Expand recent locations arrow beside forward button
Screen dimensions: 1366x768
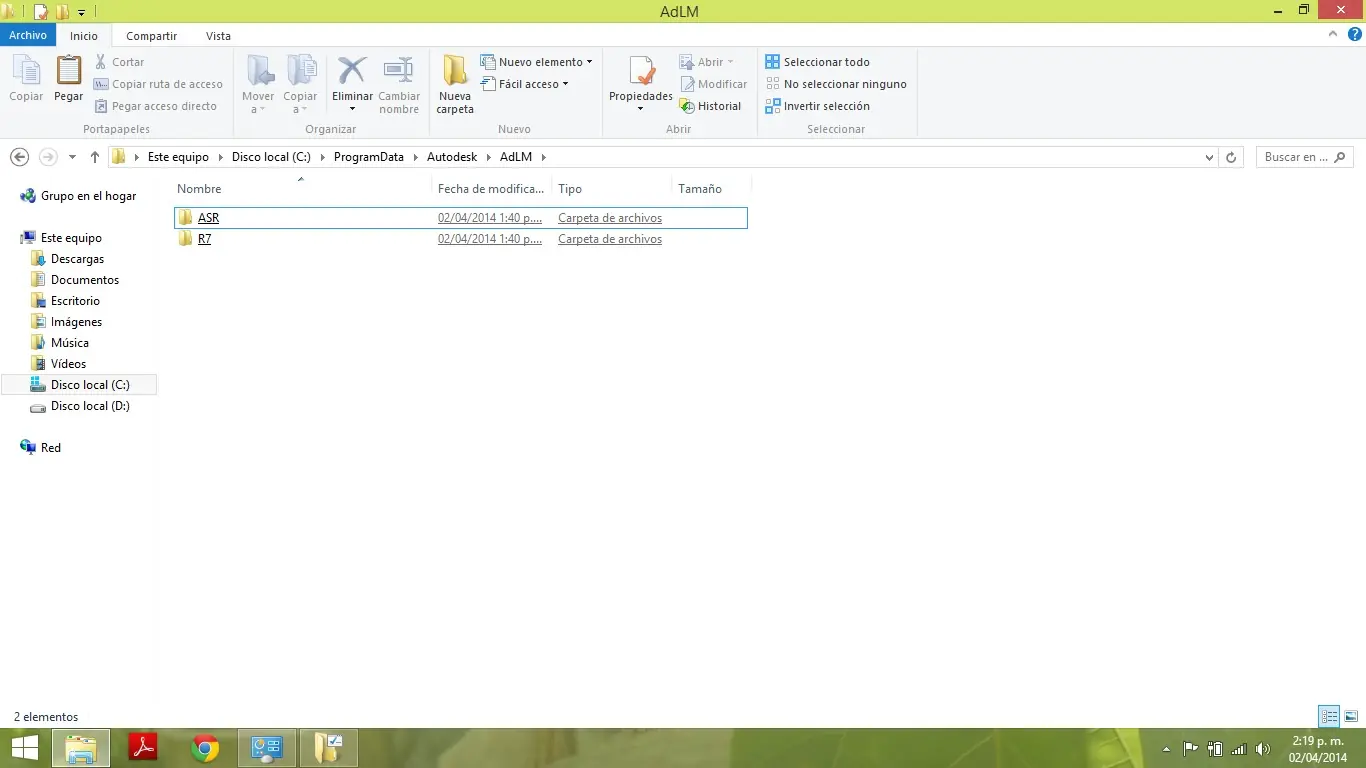tap(72, 157)
